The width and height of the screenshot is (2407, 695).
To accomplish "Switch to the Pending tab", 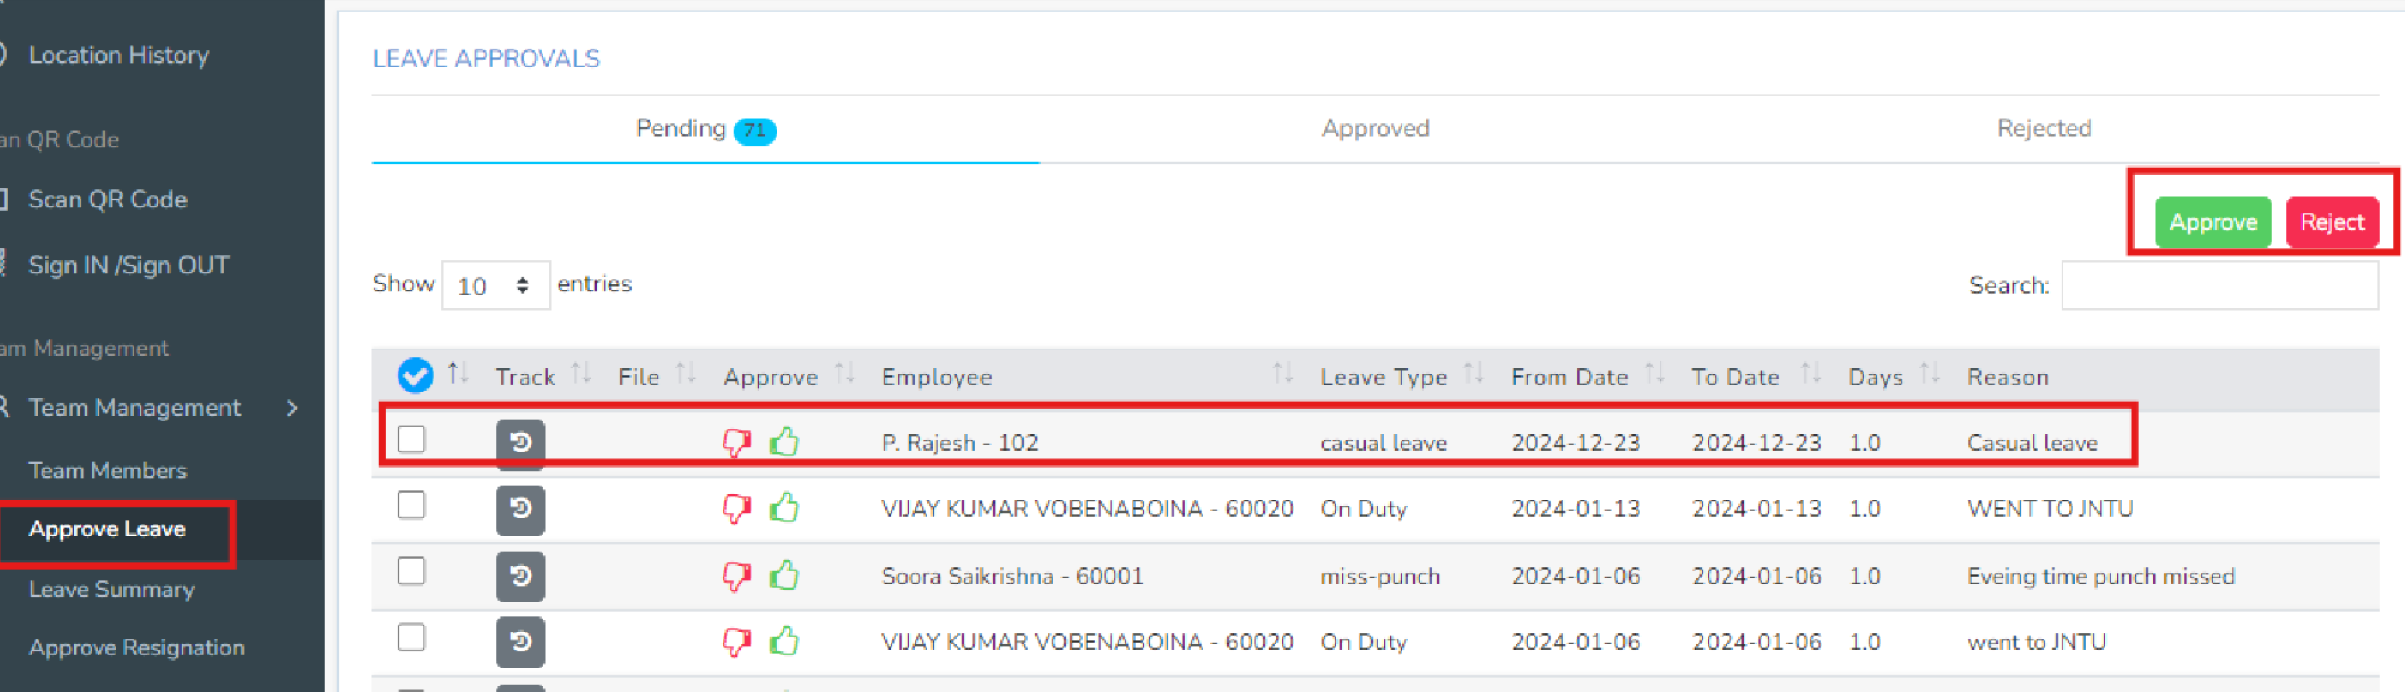I will tap(705, 129).
